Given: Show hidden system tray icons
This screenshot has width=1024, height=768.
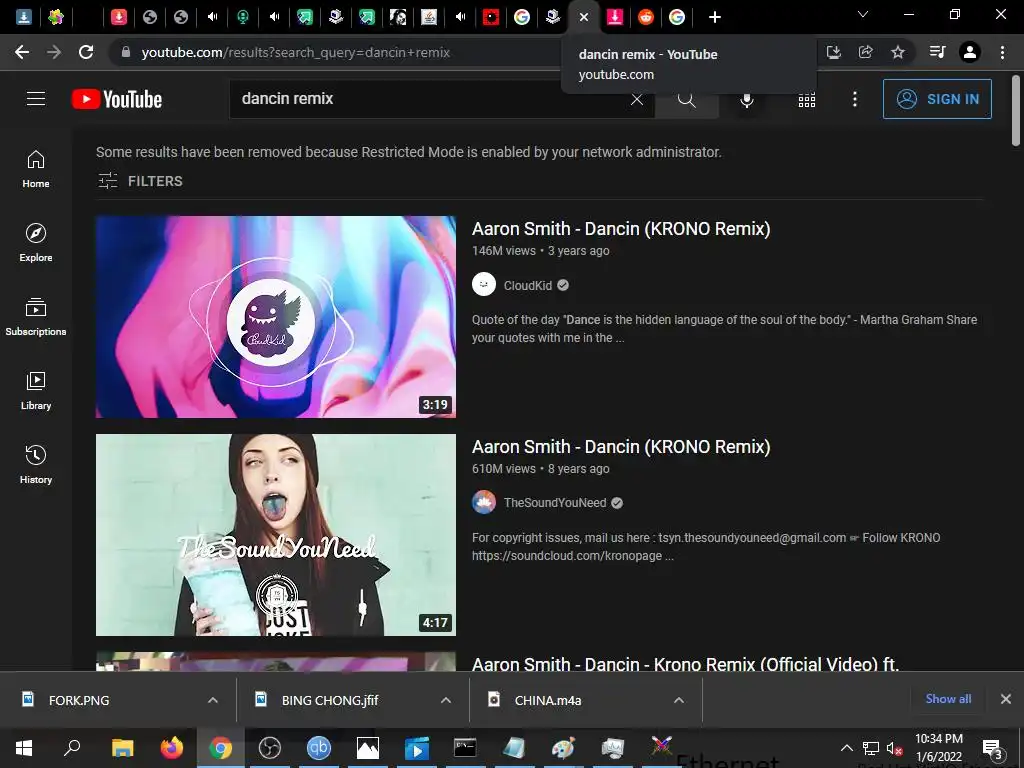Looking at the screenshot, I should coord(846,748).
